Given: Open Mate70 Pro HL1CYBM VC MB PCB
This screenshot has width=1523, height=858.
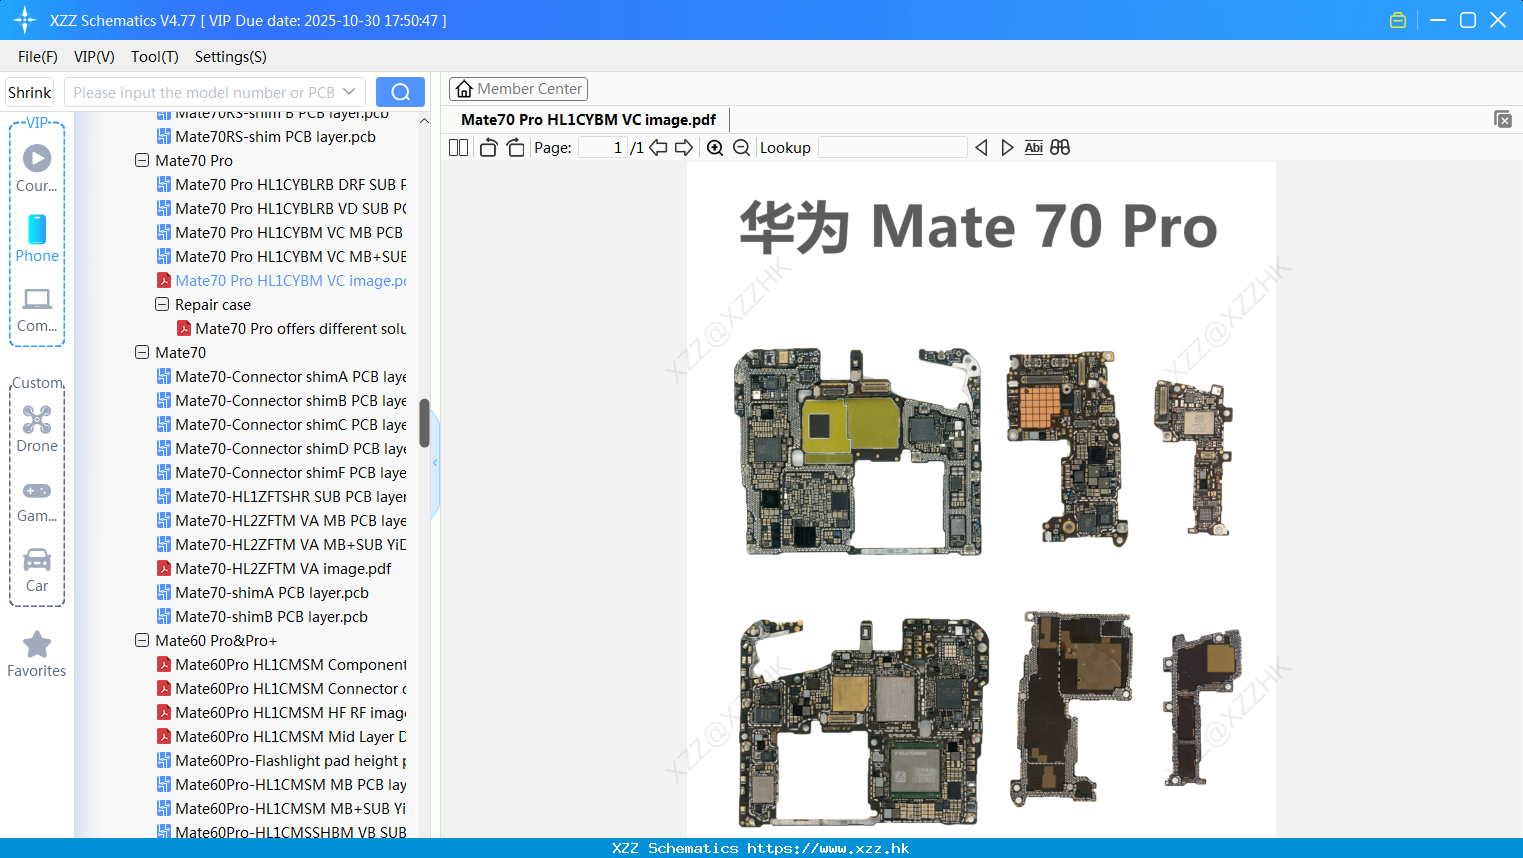Looking at the screenshot, I should pyautogui.click(x=280, y=233).
